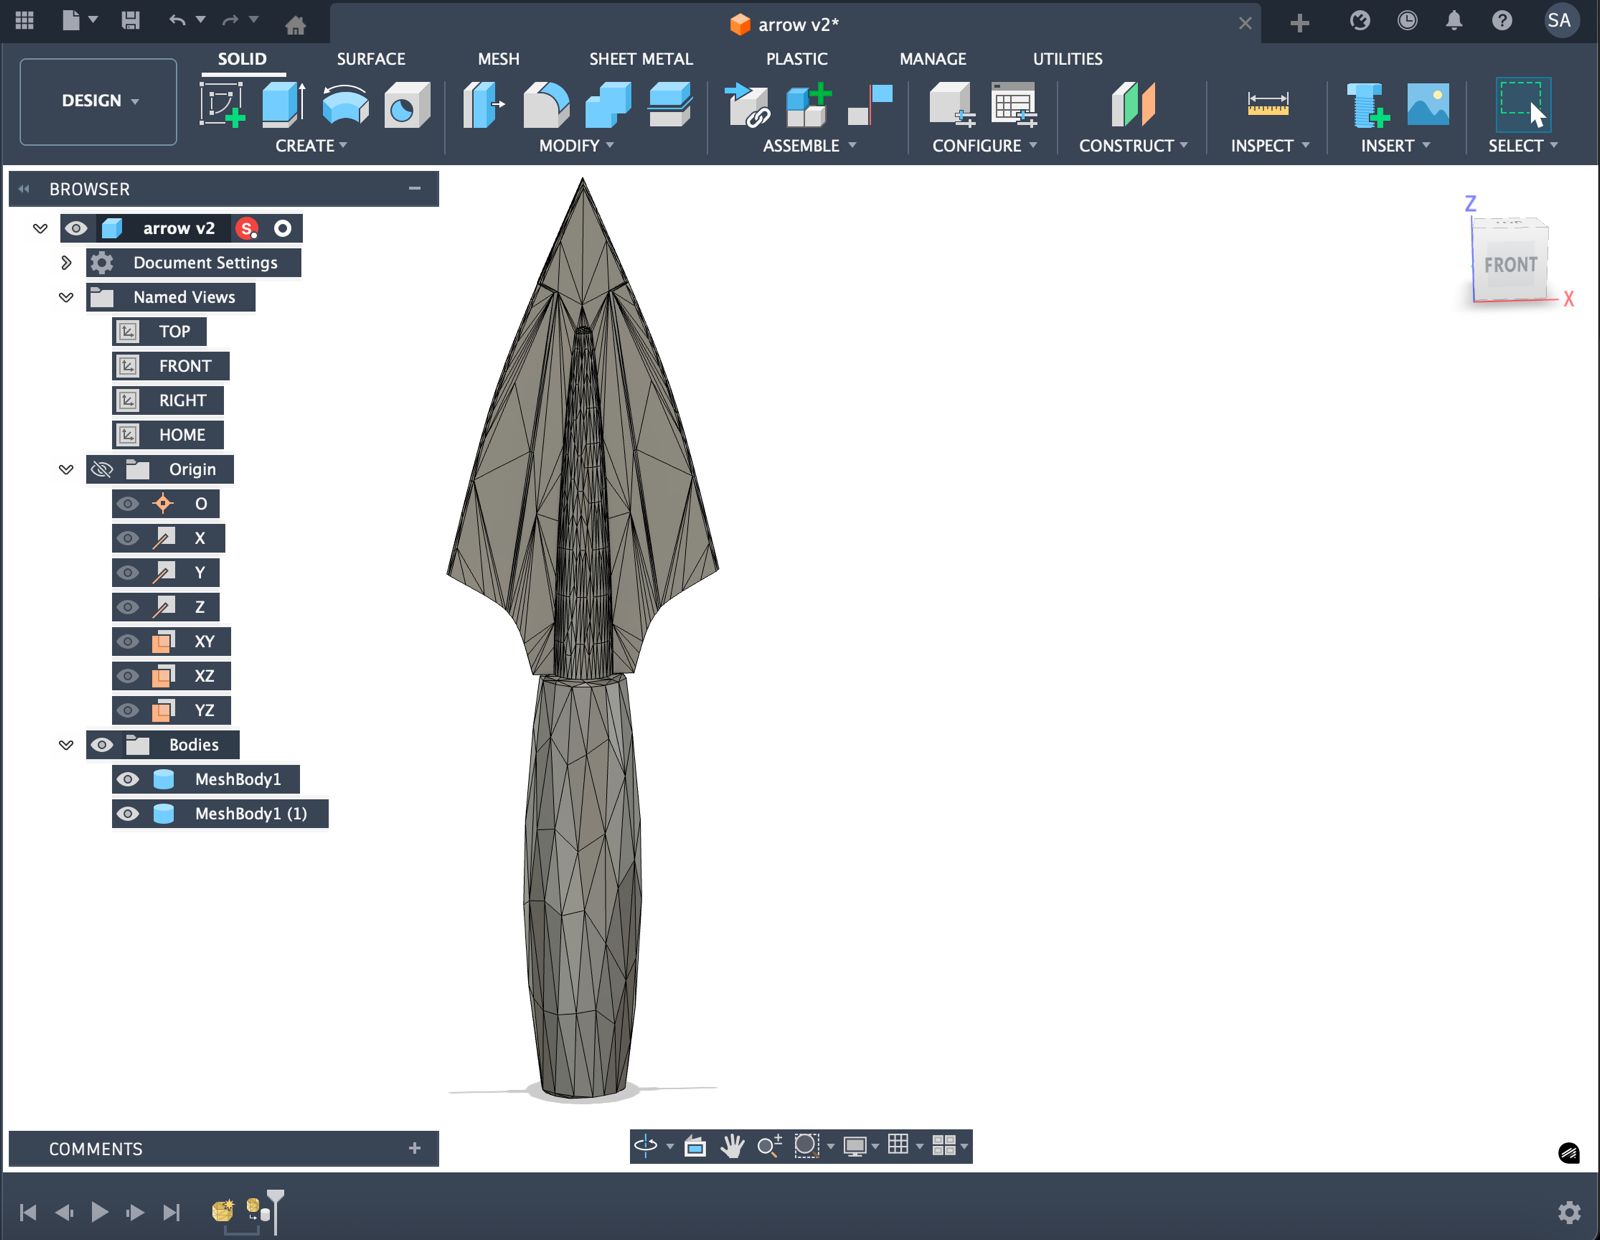Switch to the SURFACE tab
Image resolution: width=1600 pixels, height=1240 pixels.
tap(371, 59)
